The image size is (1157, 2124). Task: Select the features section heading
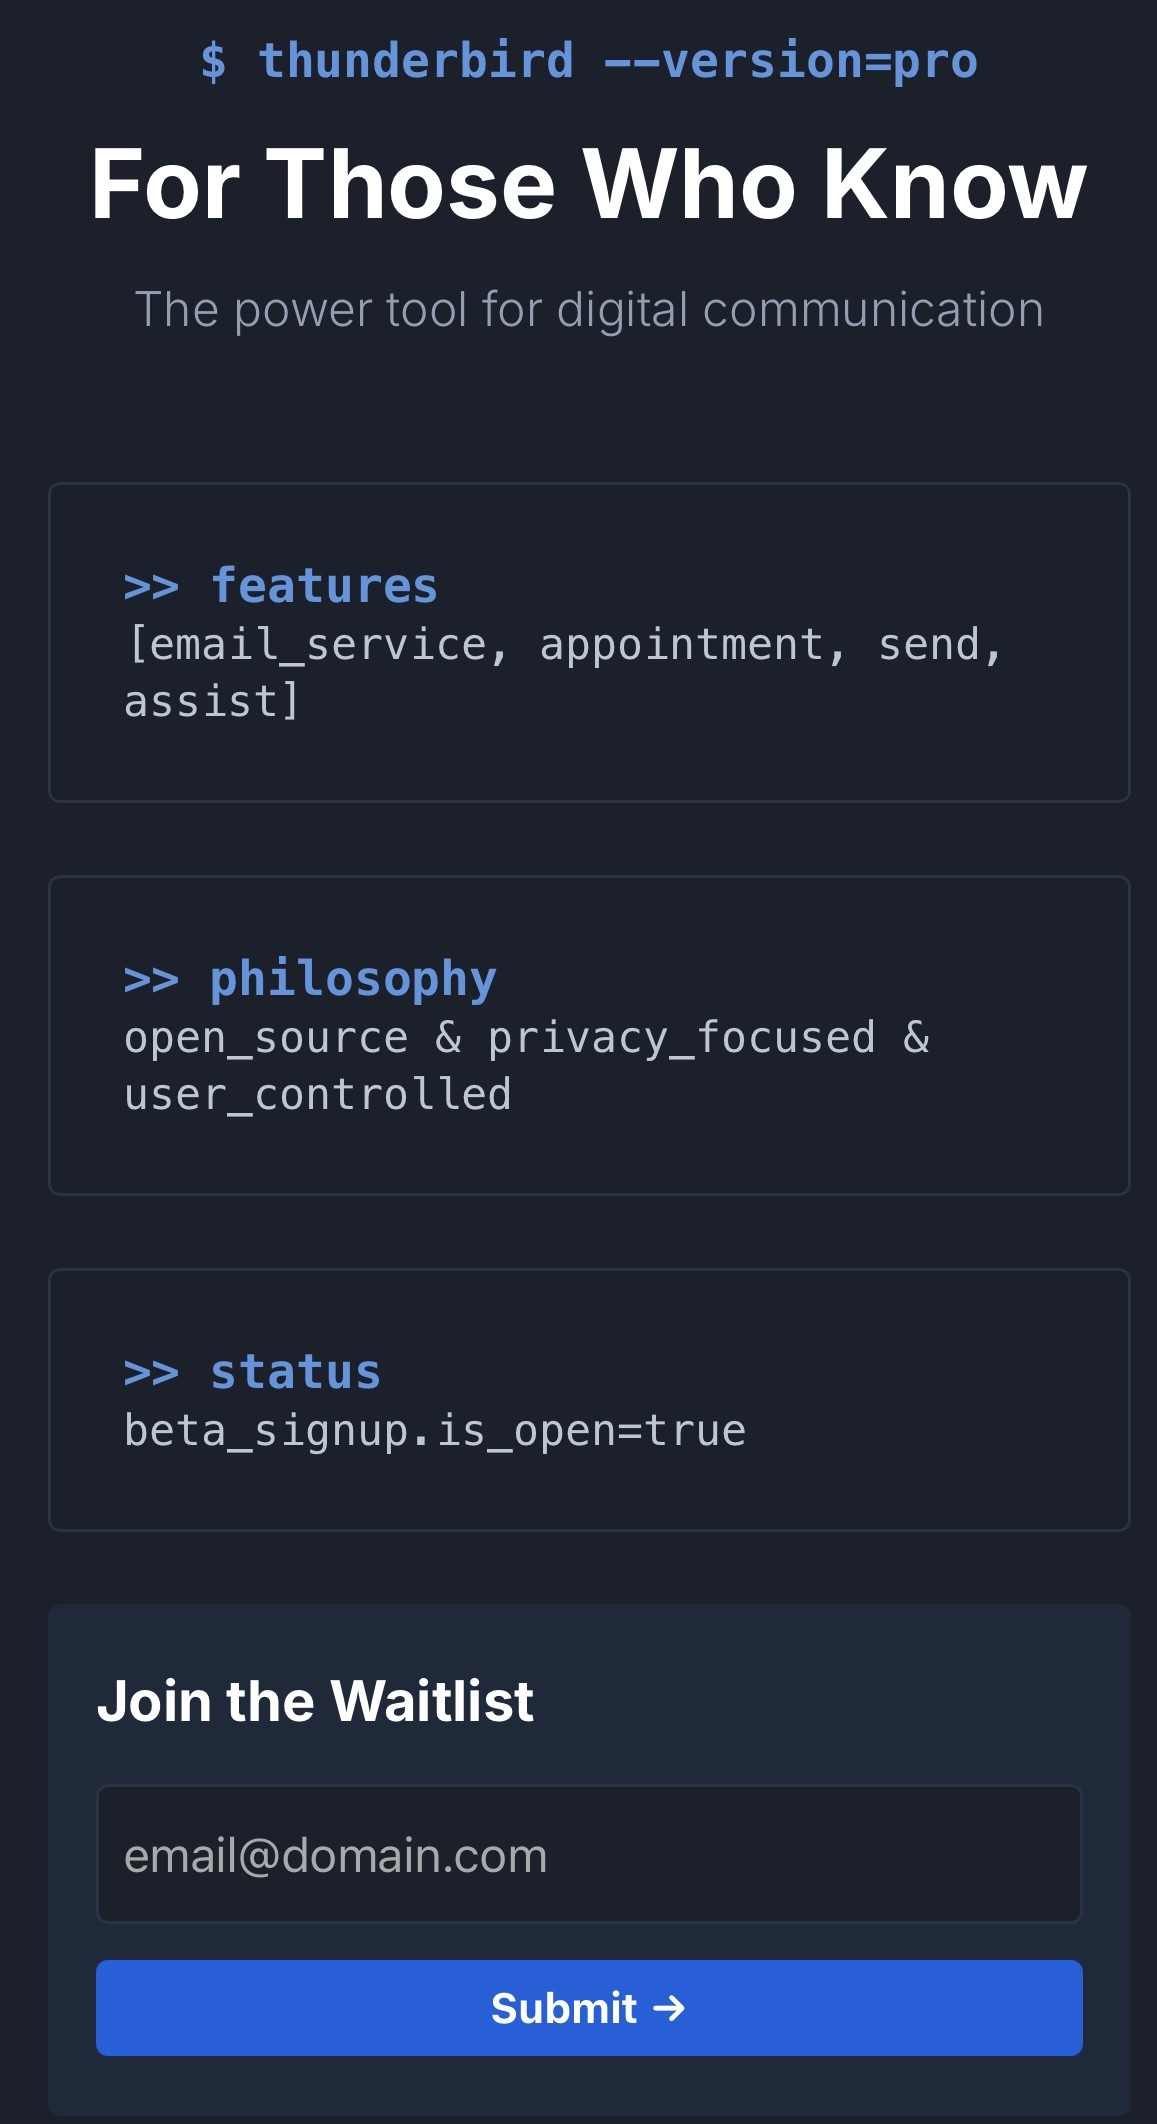tap(324, 586)
